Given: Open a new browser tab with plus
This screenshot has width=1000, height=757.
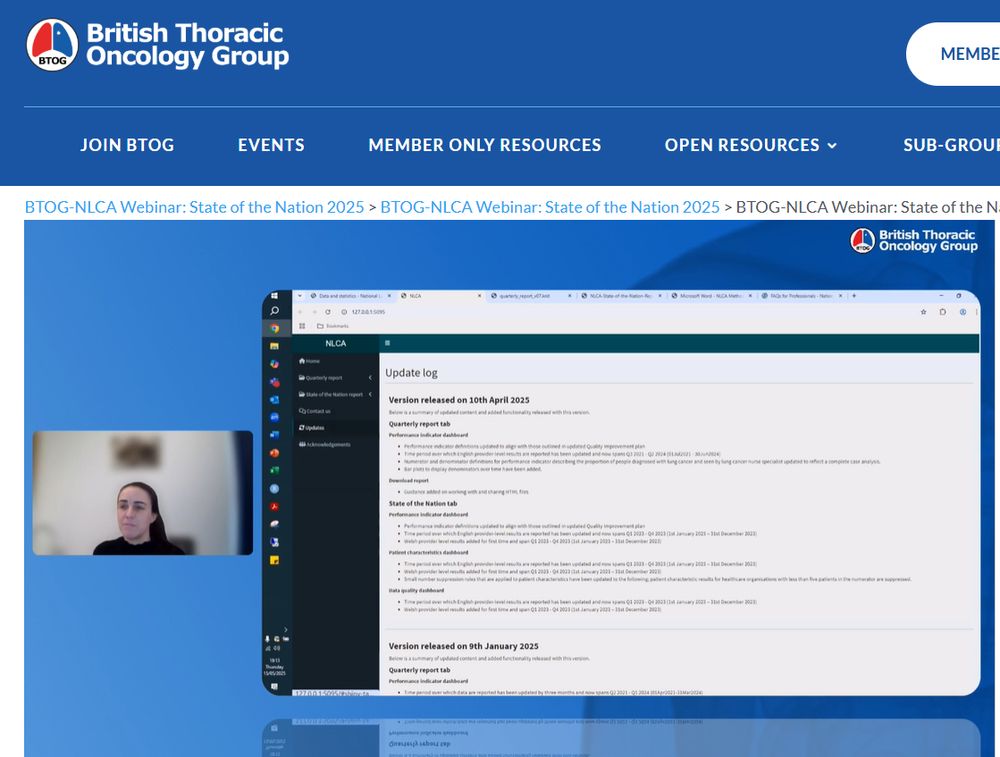Looking at the screenshot, I should click(x=854, y=296).
